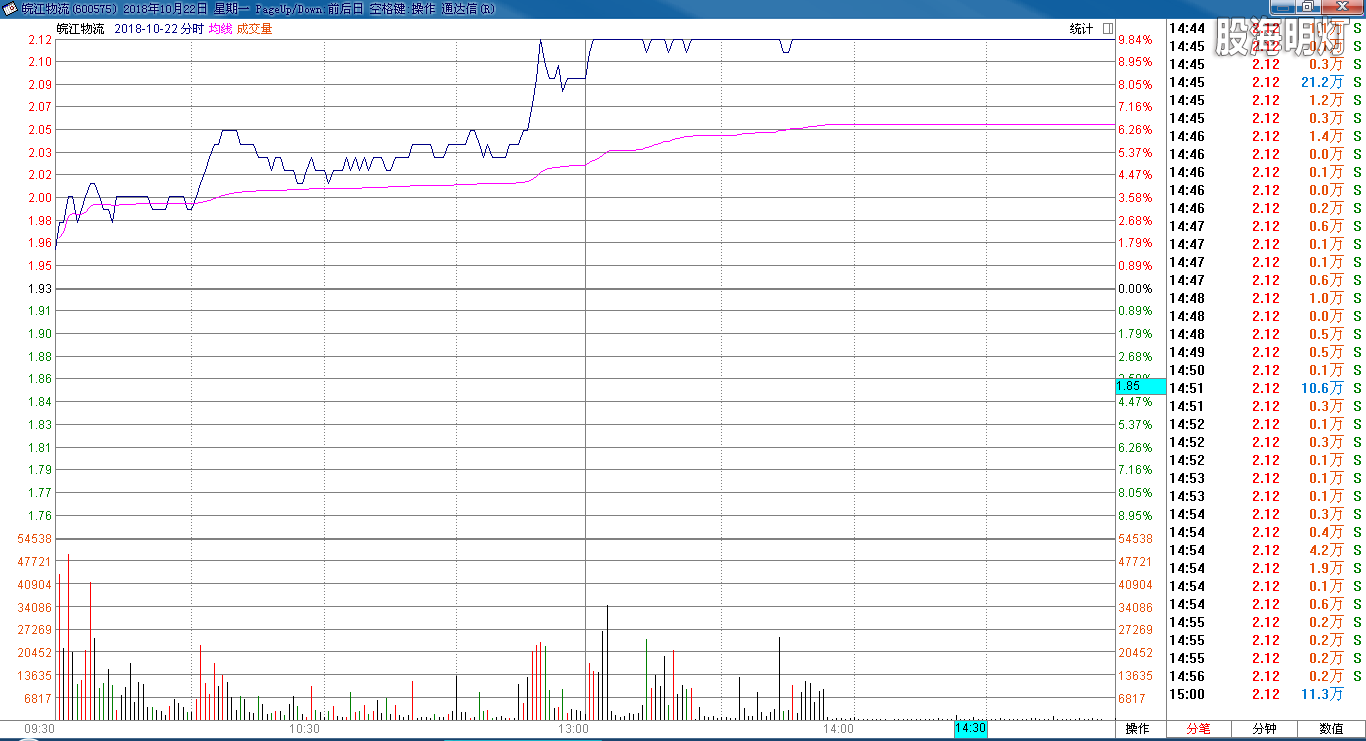The image size is (1366, 741).
Task: Click the 0.00% baseline axis label
Action: point(1135,289)
